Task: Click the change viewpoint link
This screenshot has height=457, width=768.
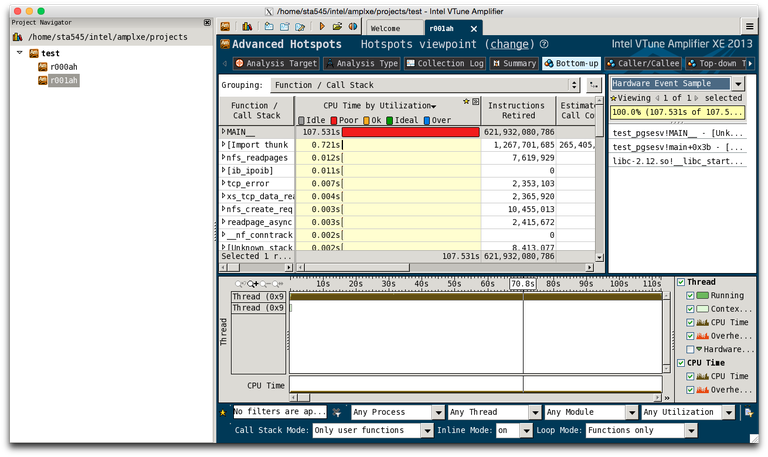Action: tap(509, 45)
